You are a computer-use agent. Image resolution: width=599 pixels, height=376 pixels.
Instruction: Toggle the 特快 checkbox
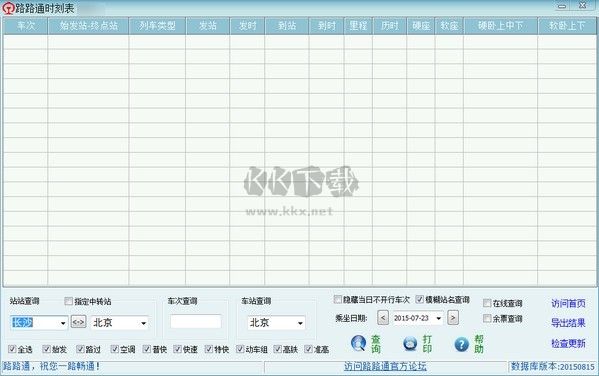pos(209,348)
